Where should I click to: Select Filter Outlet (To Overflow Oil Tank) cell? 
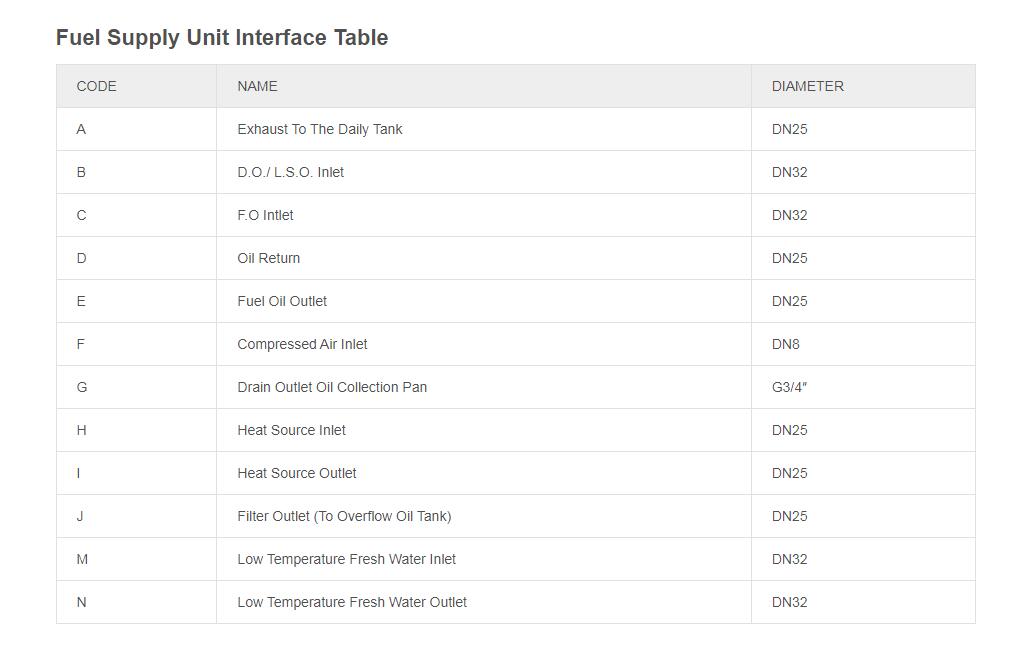coord(344,516)
